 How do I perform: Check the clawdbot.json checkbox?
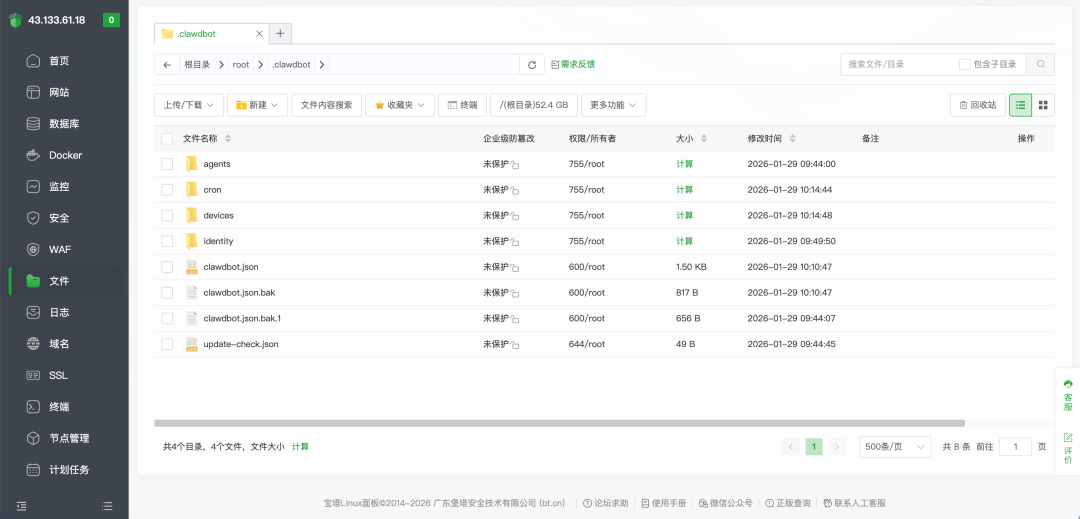167,267
